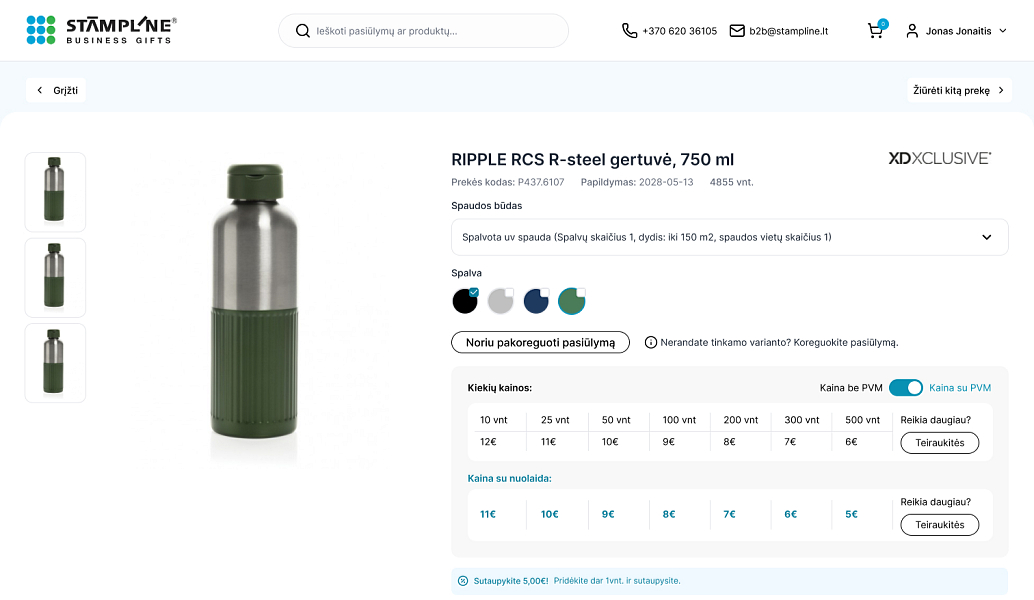Click the product code P437.6107

click(541, 182)
